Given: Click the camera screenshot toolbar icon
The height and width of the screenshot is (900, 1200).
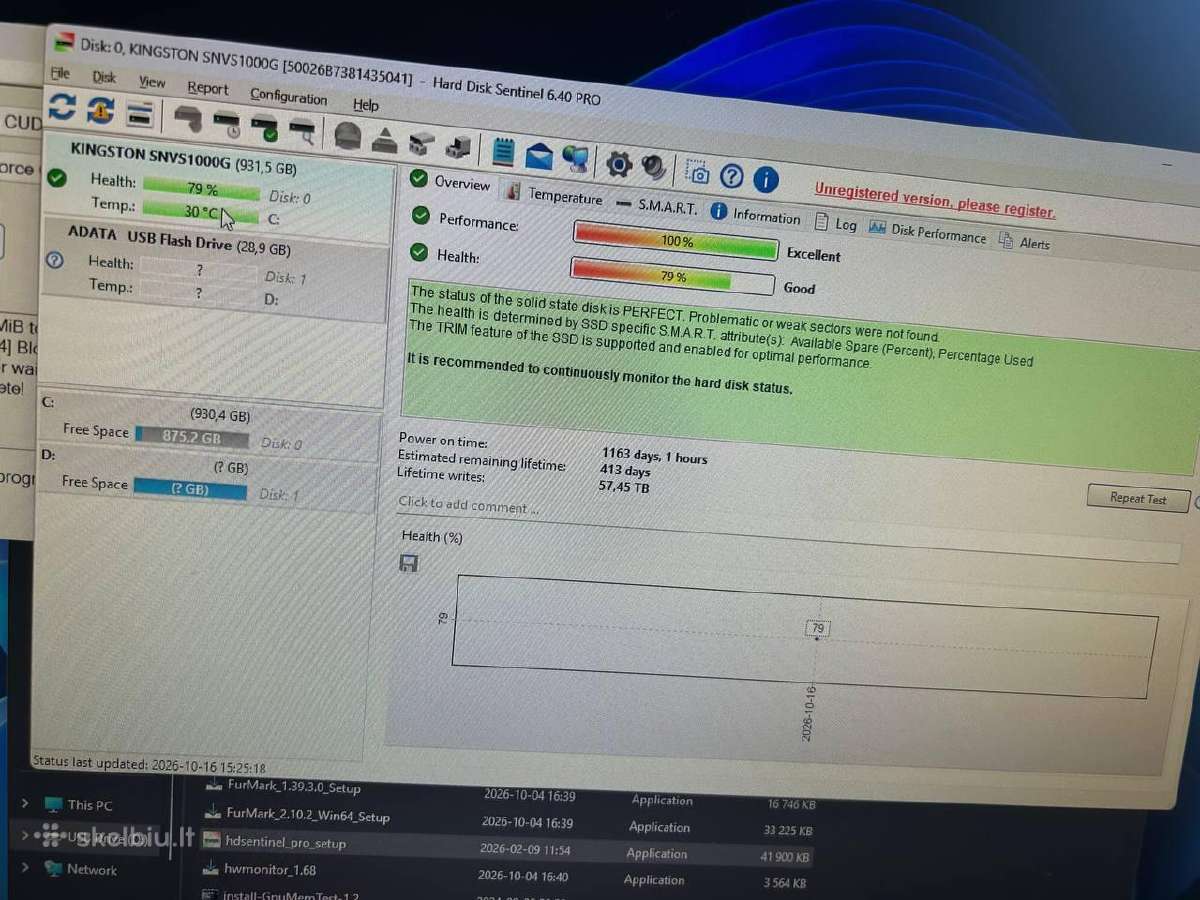Looking at the screenshot, I should 698,173.
